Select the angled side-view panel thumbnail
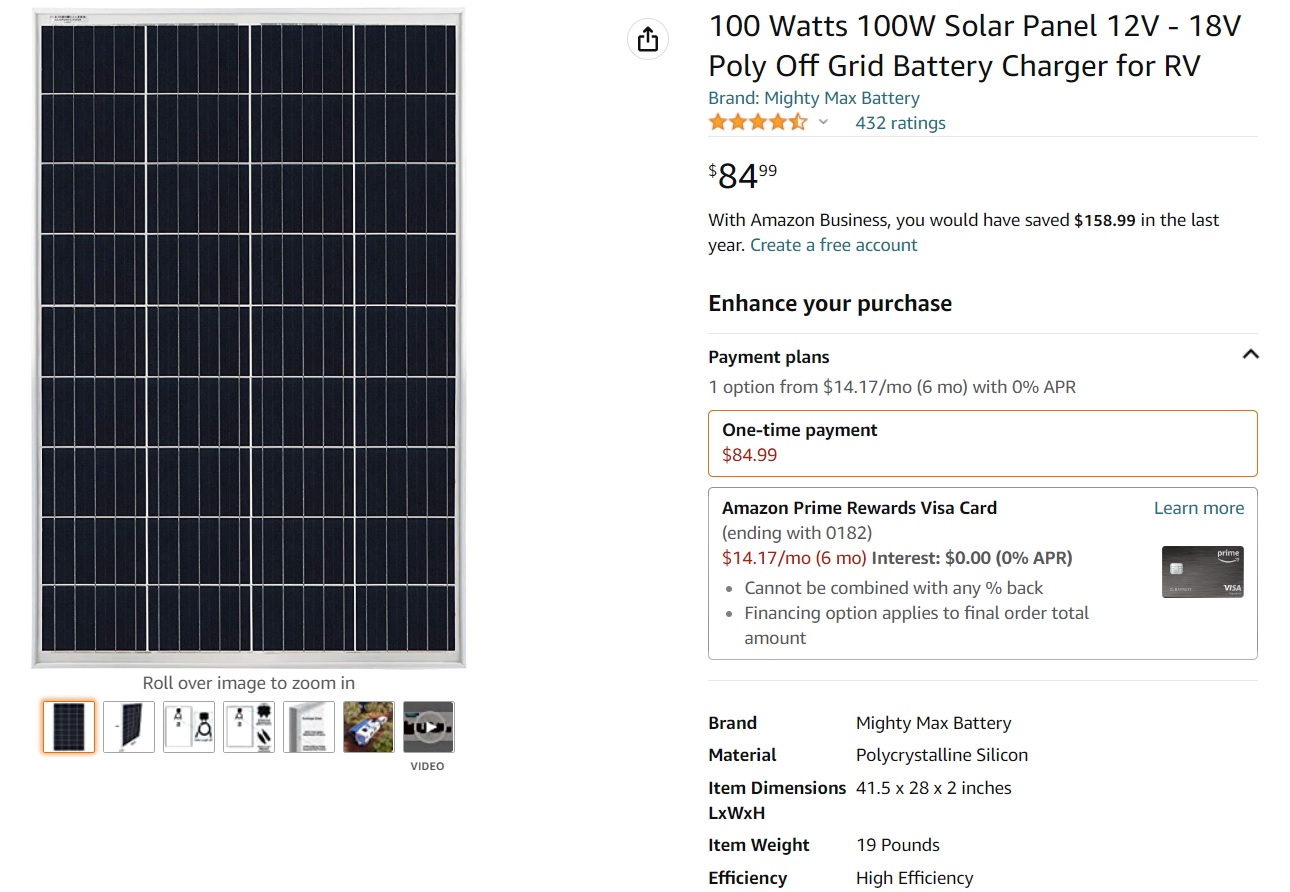 coord(129,727)
